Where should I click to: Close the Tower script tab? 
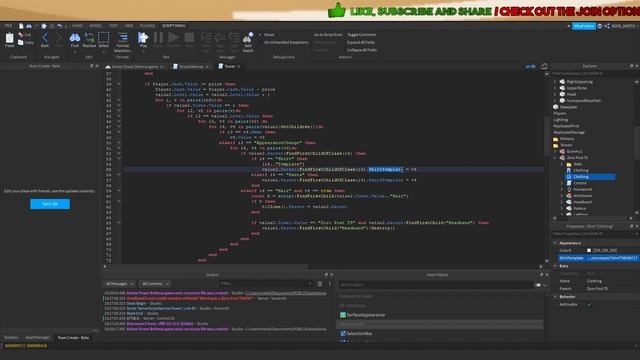pos(239,67)
